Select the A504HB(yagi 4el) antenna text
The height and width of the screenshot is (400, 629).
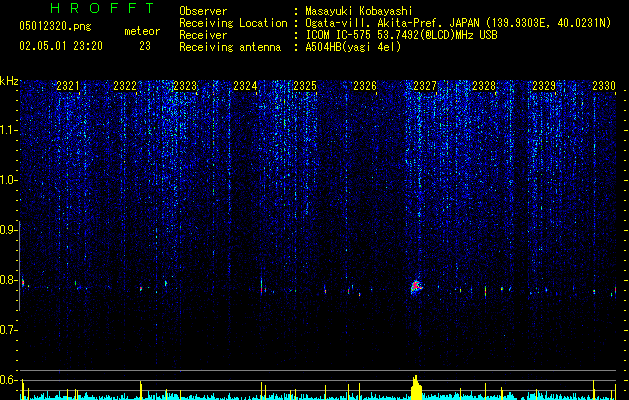pos(353,47)
